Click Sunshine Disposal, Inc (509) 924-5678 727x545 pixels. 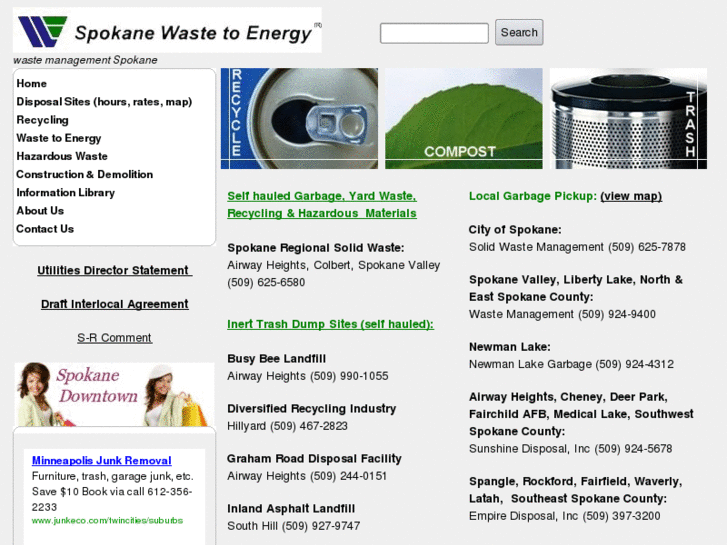(x=571, y=449)
